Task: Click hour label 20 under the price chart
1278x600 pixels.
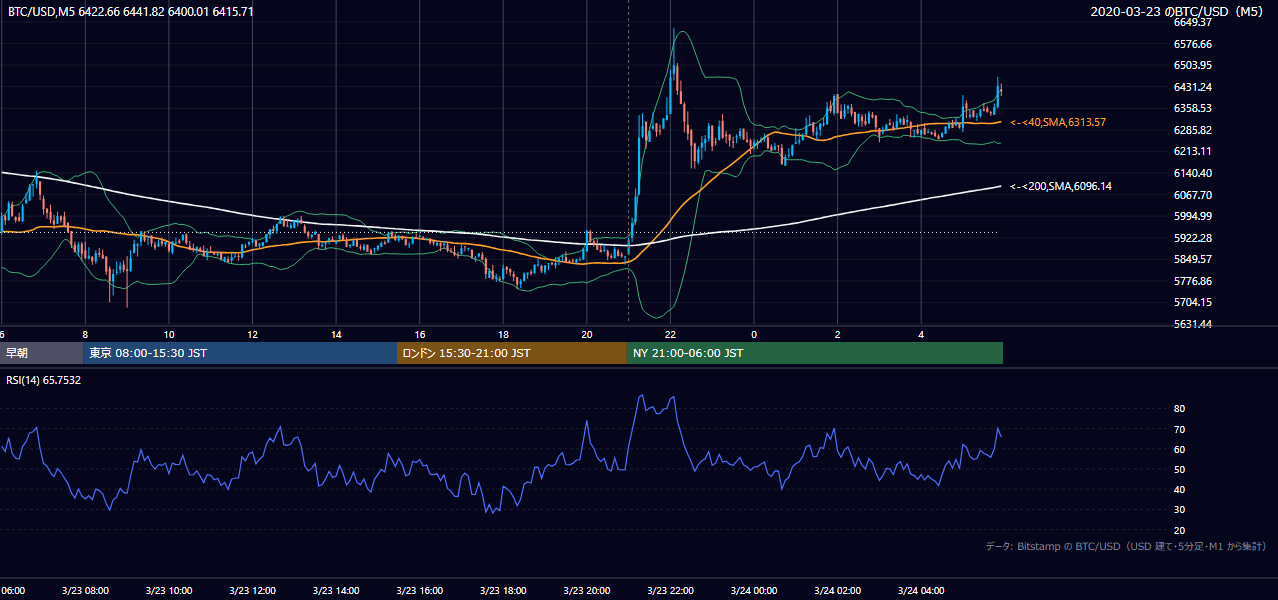Action: point(587,334)
